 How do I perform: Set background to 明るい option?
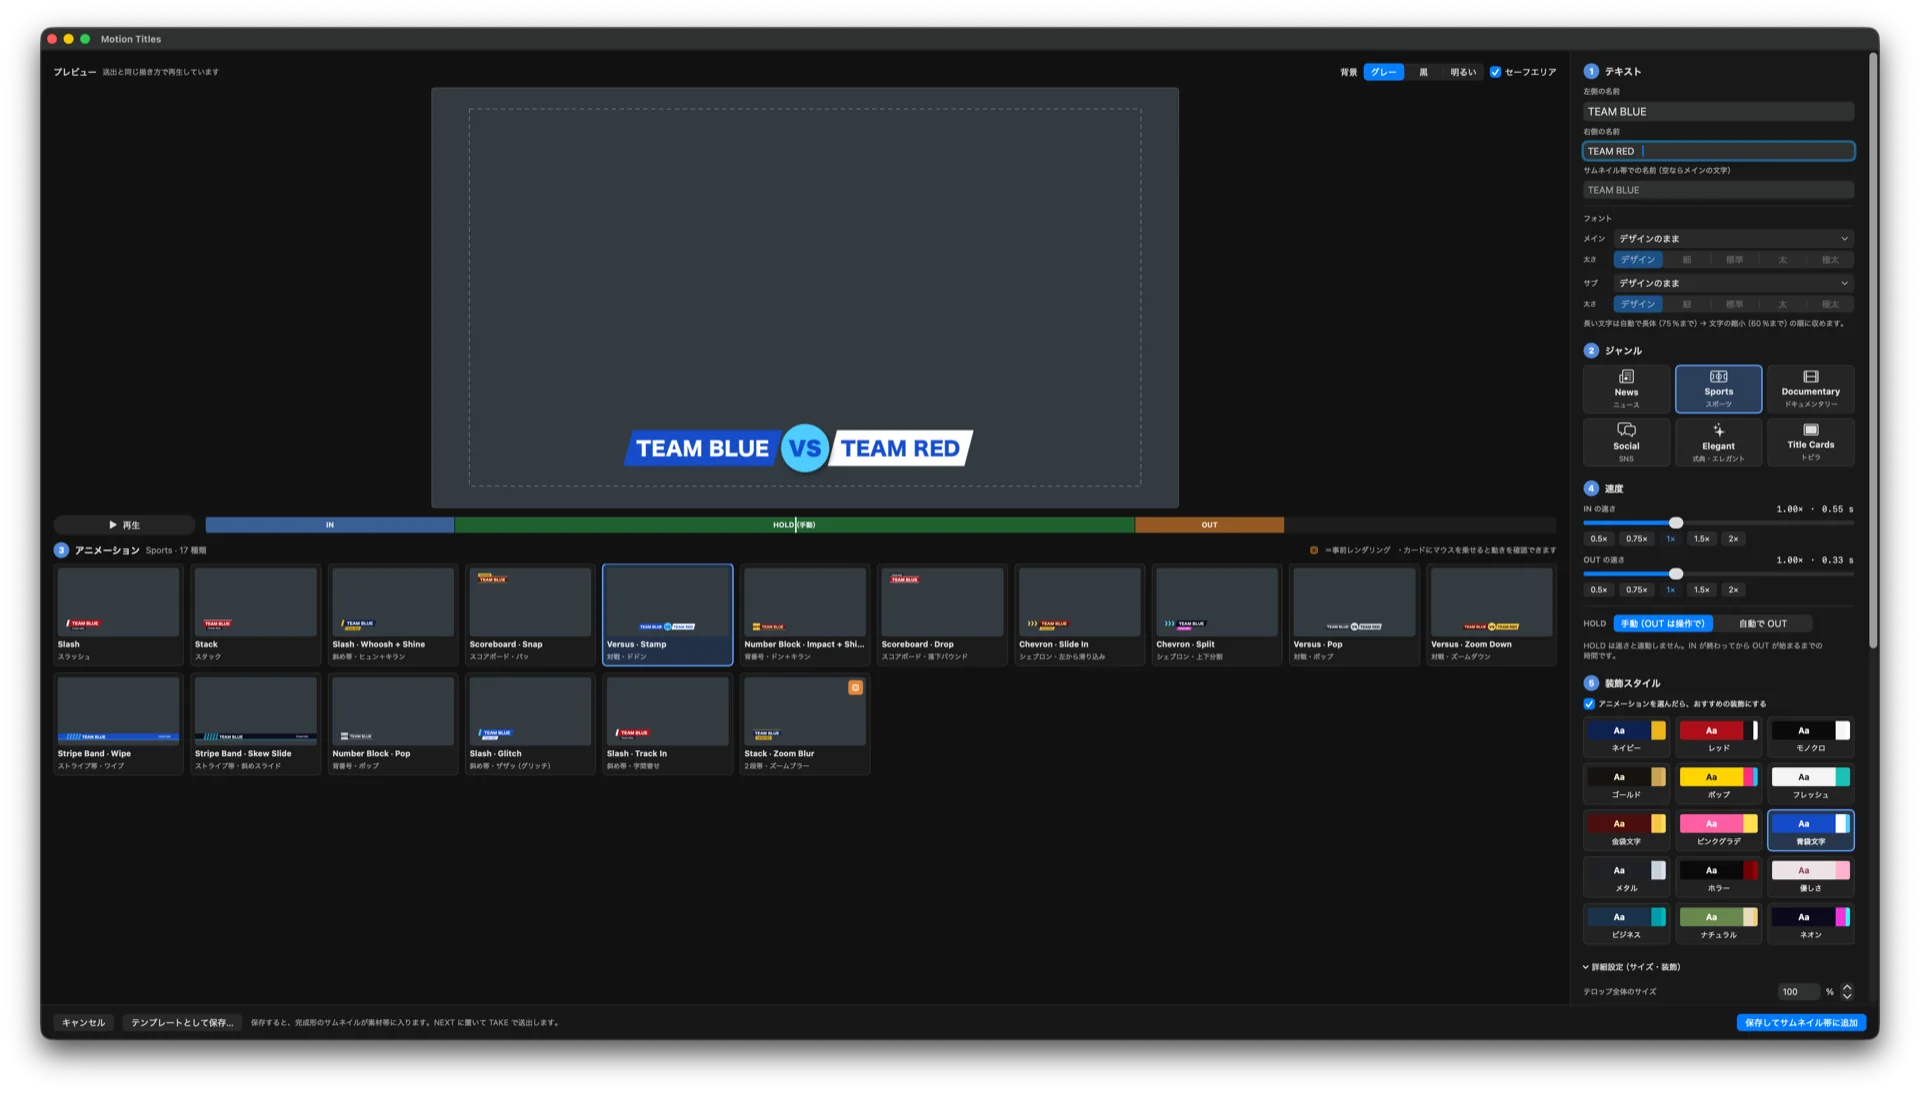[x=1462, y=72]
